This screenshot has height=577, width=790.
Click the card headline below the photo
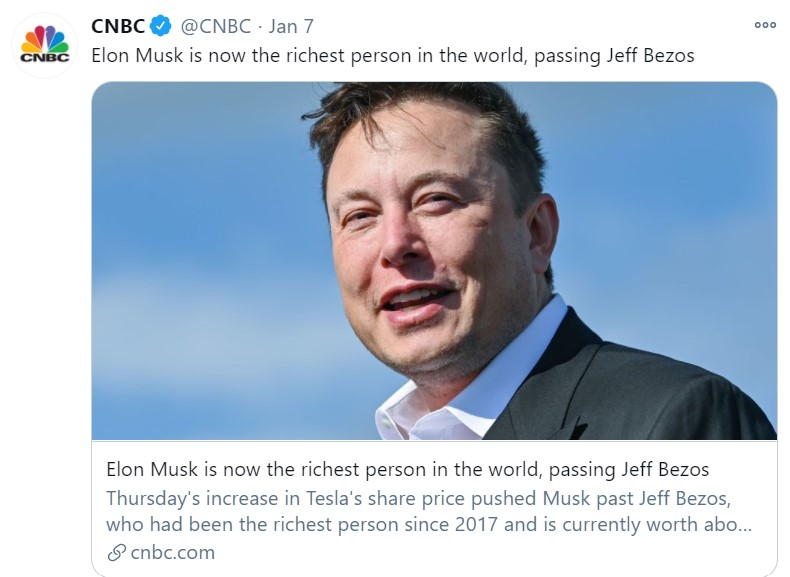(408, 470)
